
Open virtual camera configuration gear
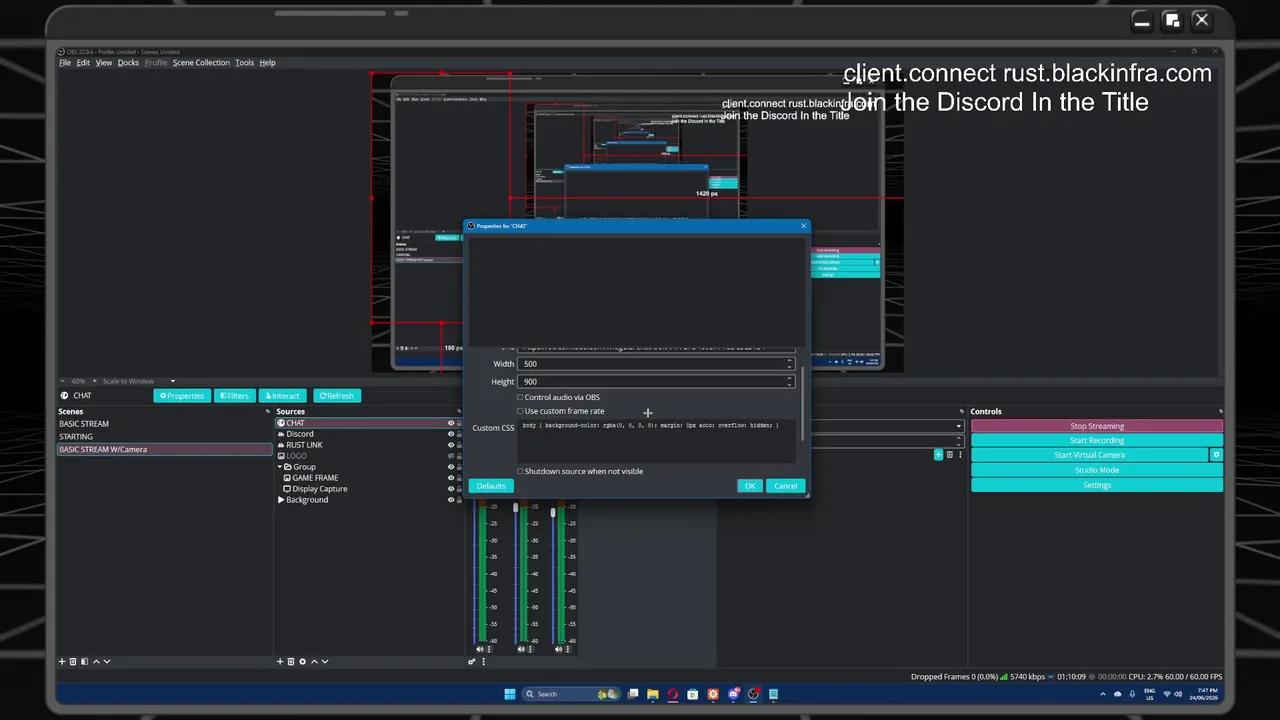tap(1216, 455)
